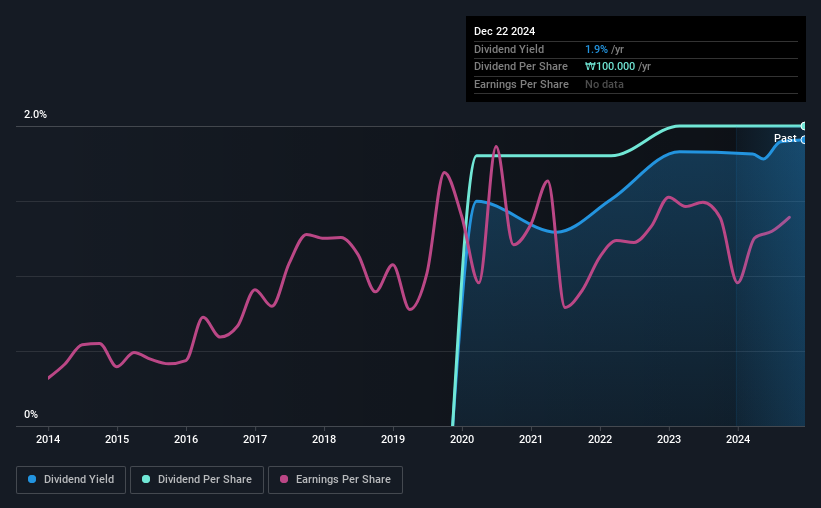This screenshot has height=508, width=821.
Task: Select the 2014 x-axis label
Action: 48,439
